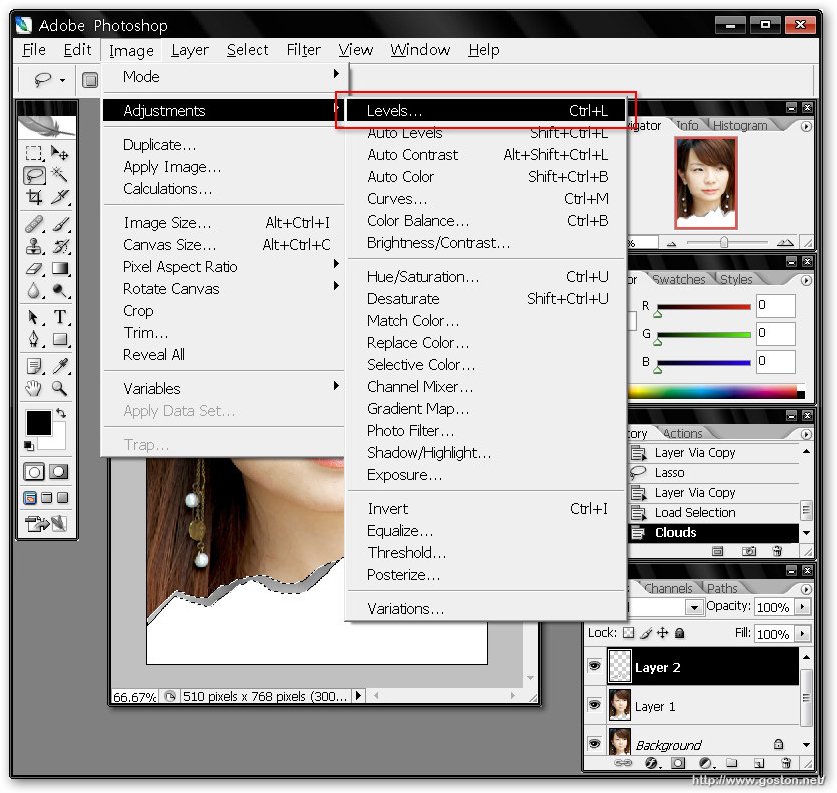Hide Layer 2 using eye icon
The height and width of the screenshot is (793, 837).
tap(593, 667)
